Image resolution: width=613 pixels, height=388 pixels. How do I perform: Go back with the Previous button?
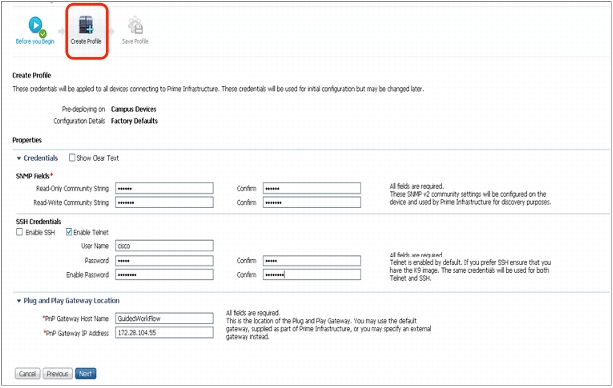coord(57,374)
